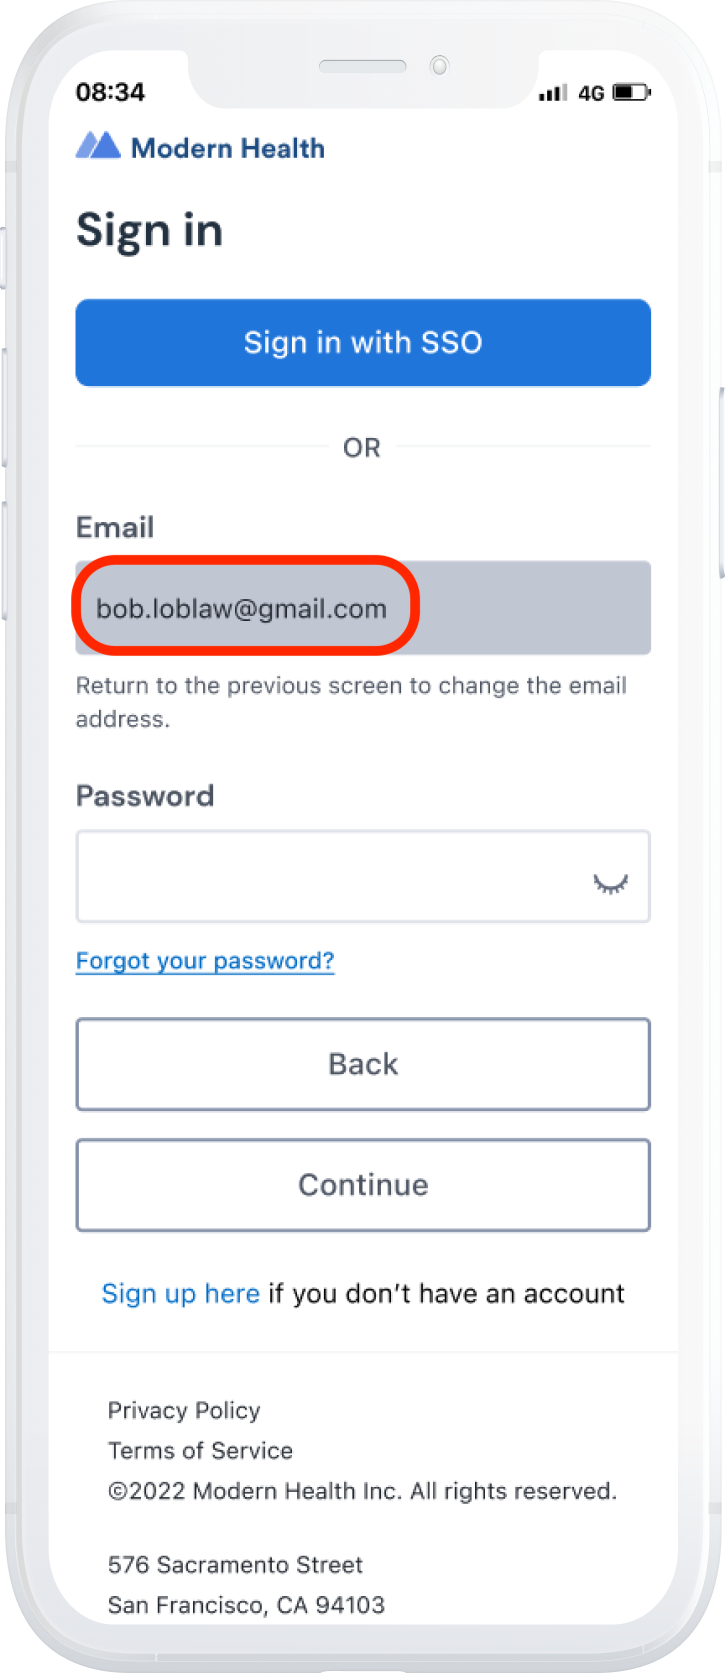Click the Sign in with SSO button
The height and width of the screenshot is (1673, 725).
pyautogui.click(x=363, y=342)
